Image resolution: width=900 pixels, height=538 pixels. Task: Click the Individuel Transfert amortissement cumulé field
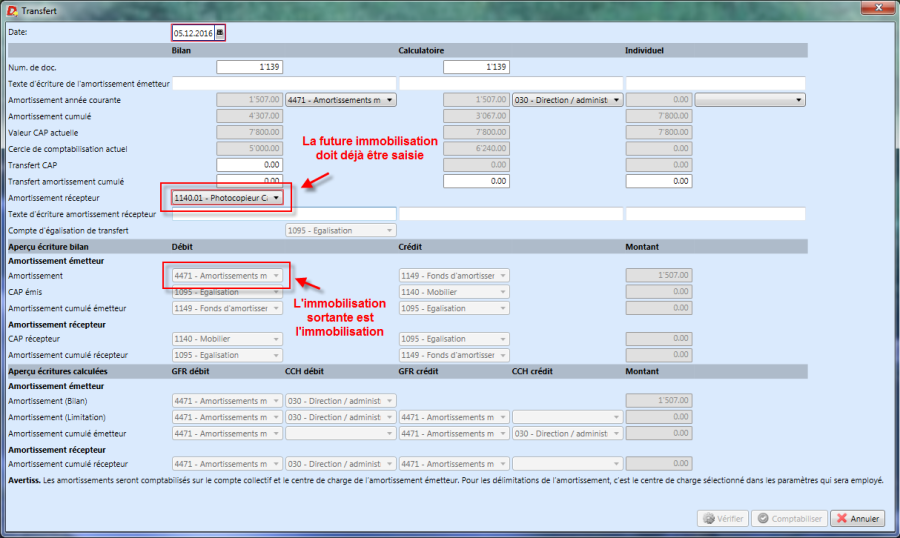point(658,181)
